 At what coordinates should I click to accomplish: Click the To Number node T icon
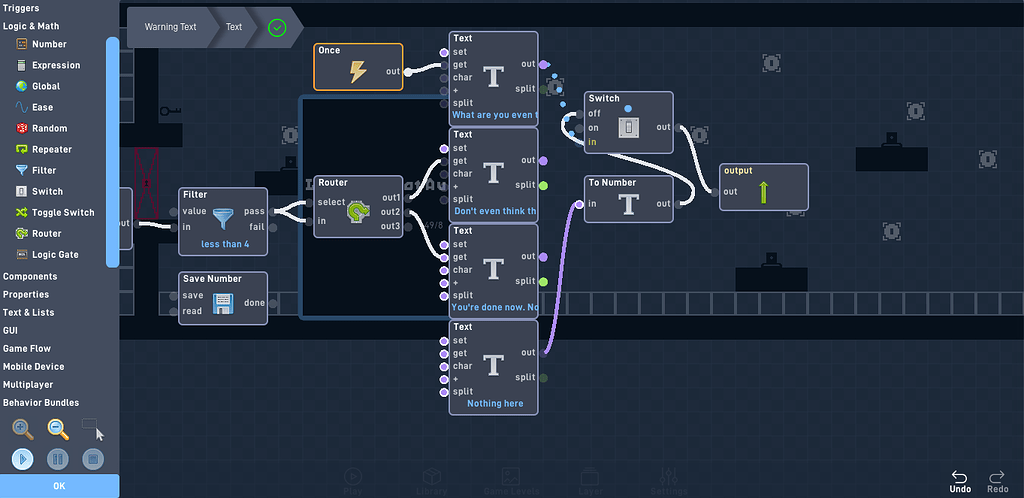tap(628, 204)
